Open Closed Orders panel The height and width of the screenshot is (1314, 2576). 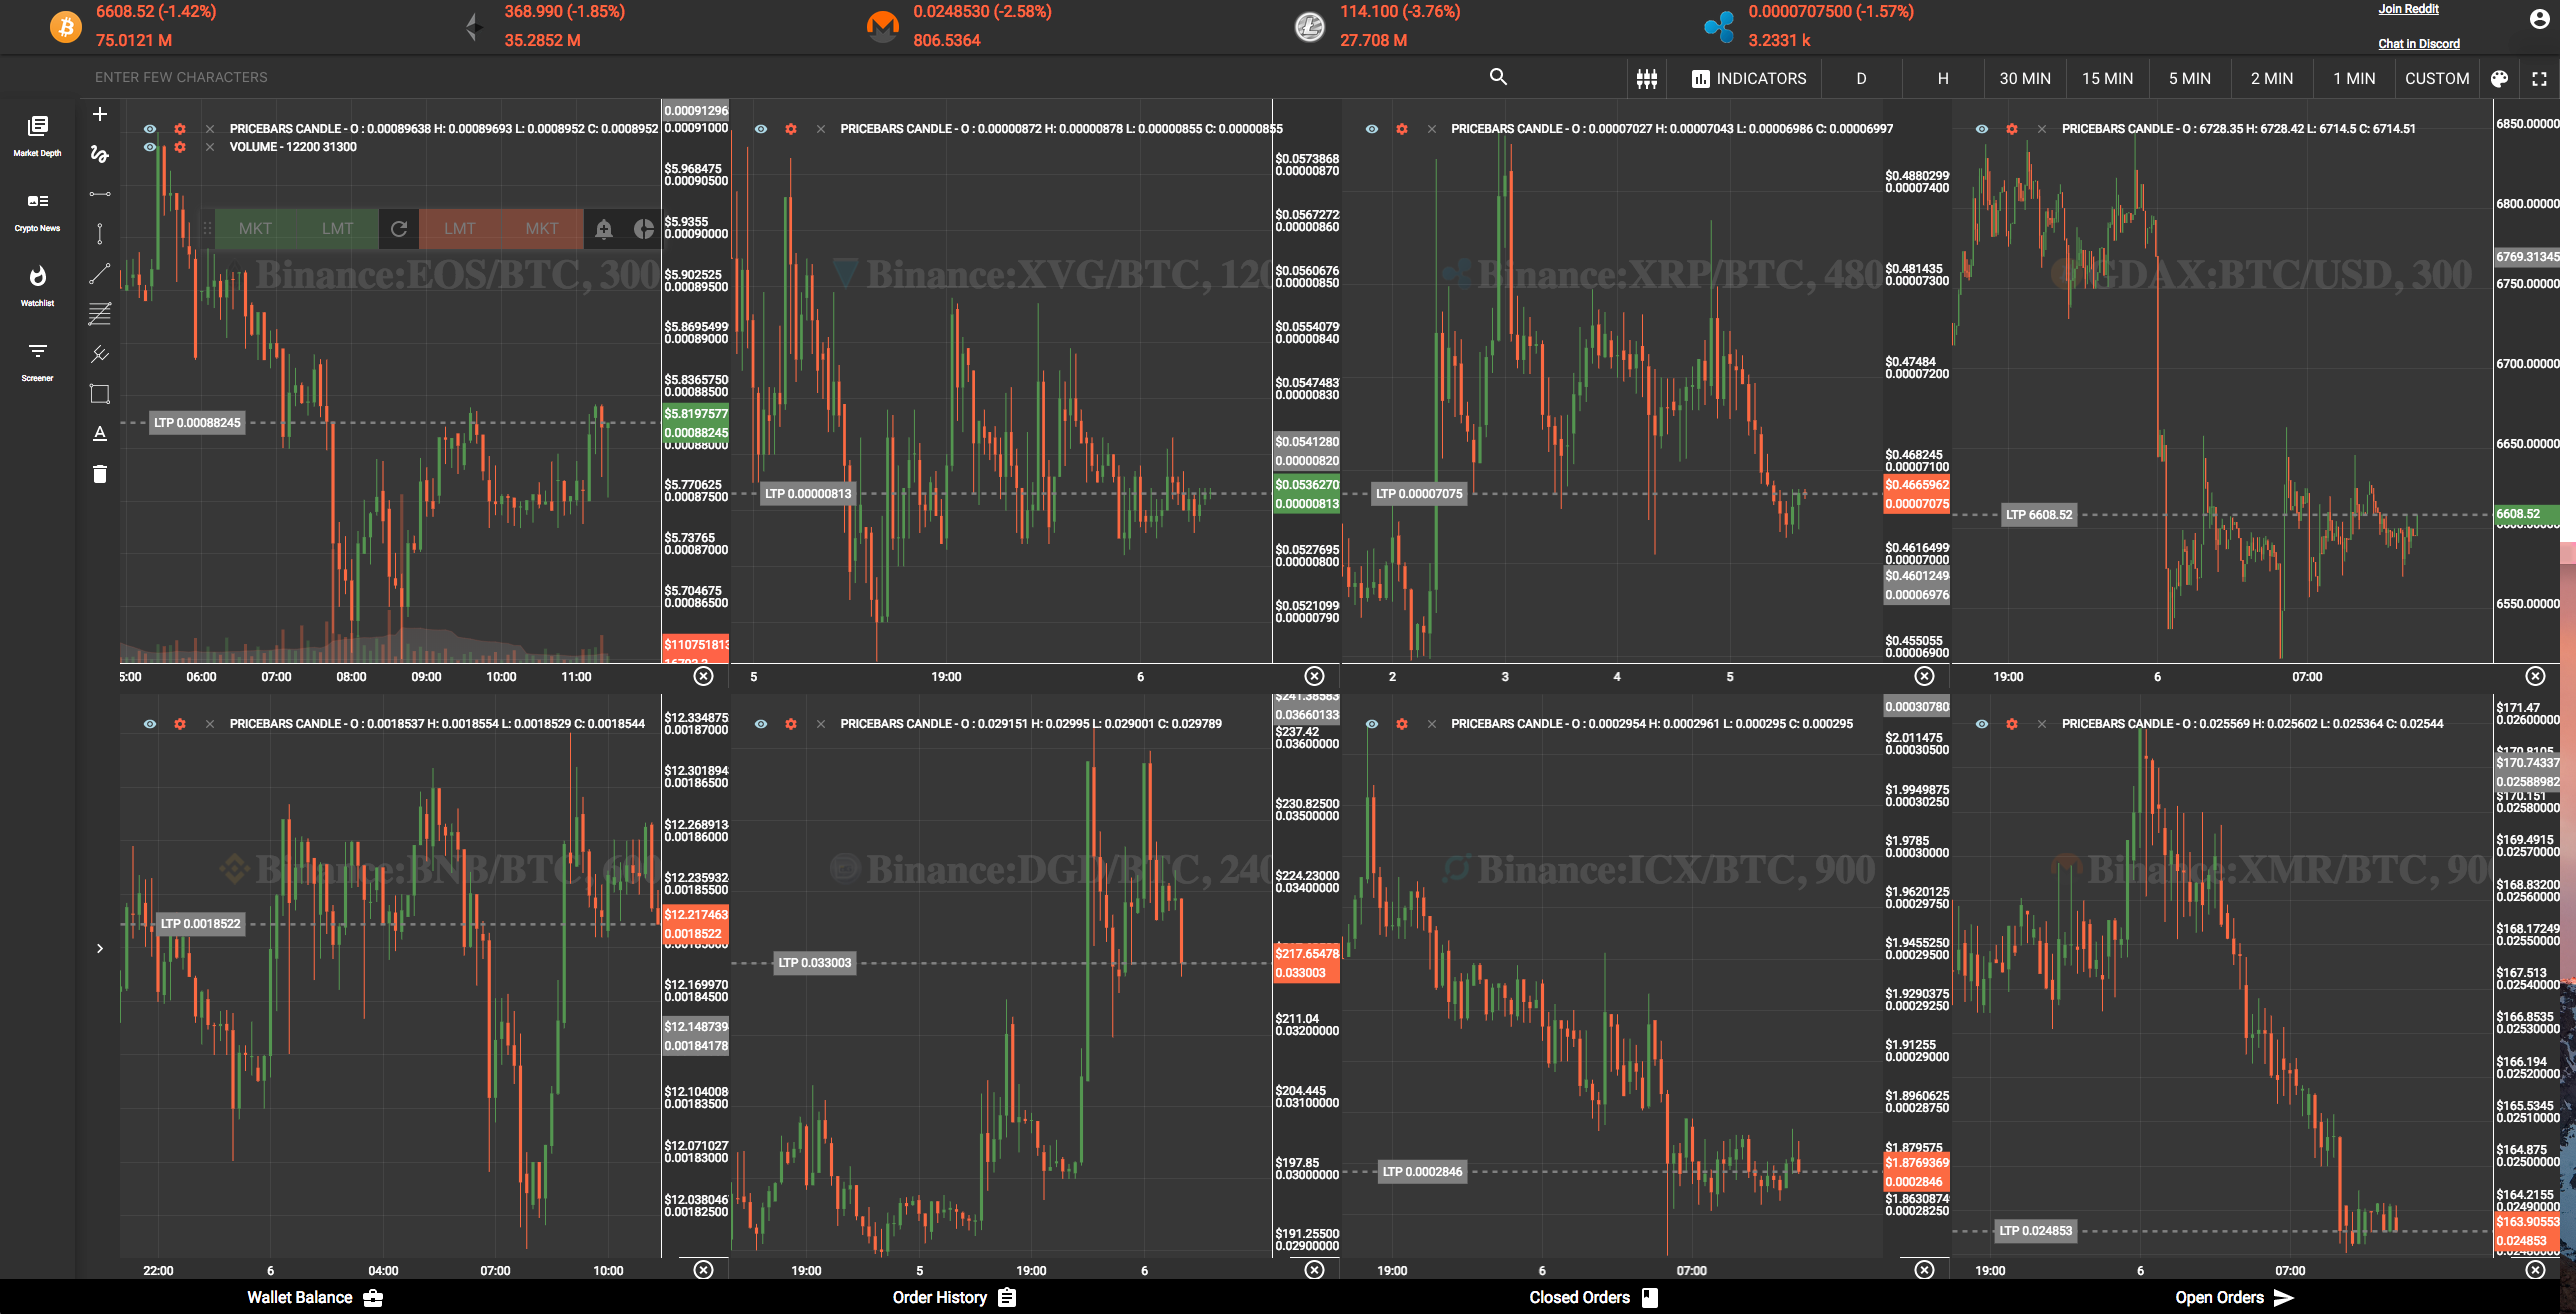pyautogui.click(x=1593, y=1297)
